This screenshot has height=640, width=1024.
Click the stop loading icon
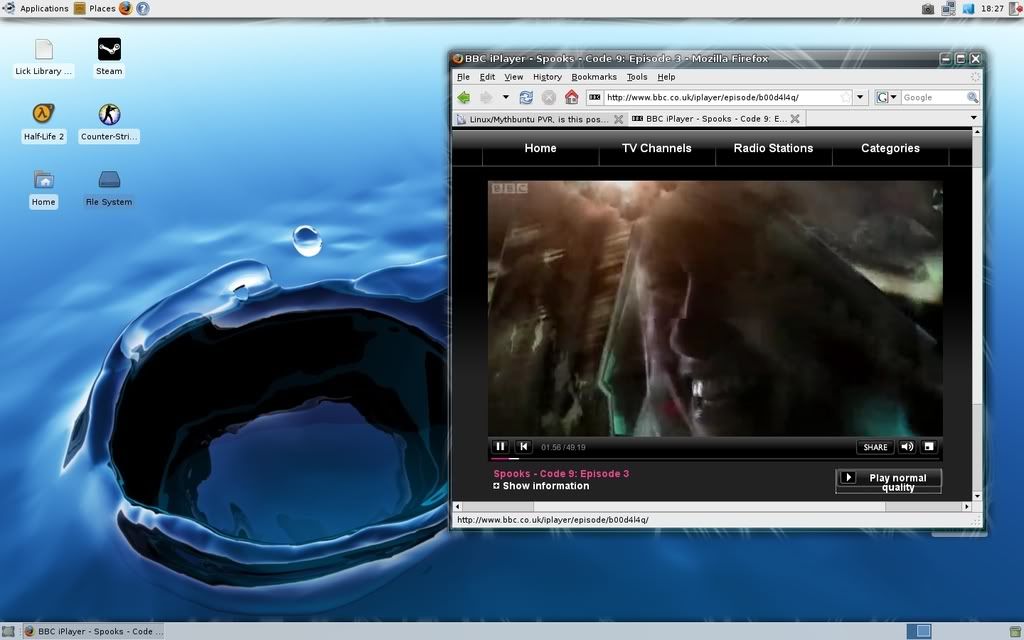pos(549,97)
